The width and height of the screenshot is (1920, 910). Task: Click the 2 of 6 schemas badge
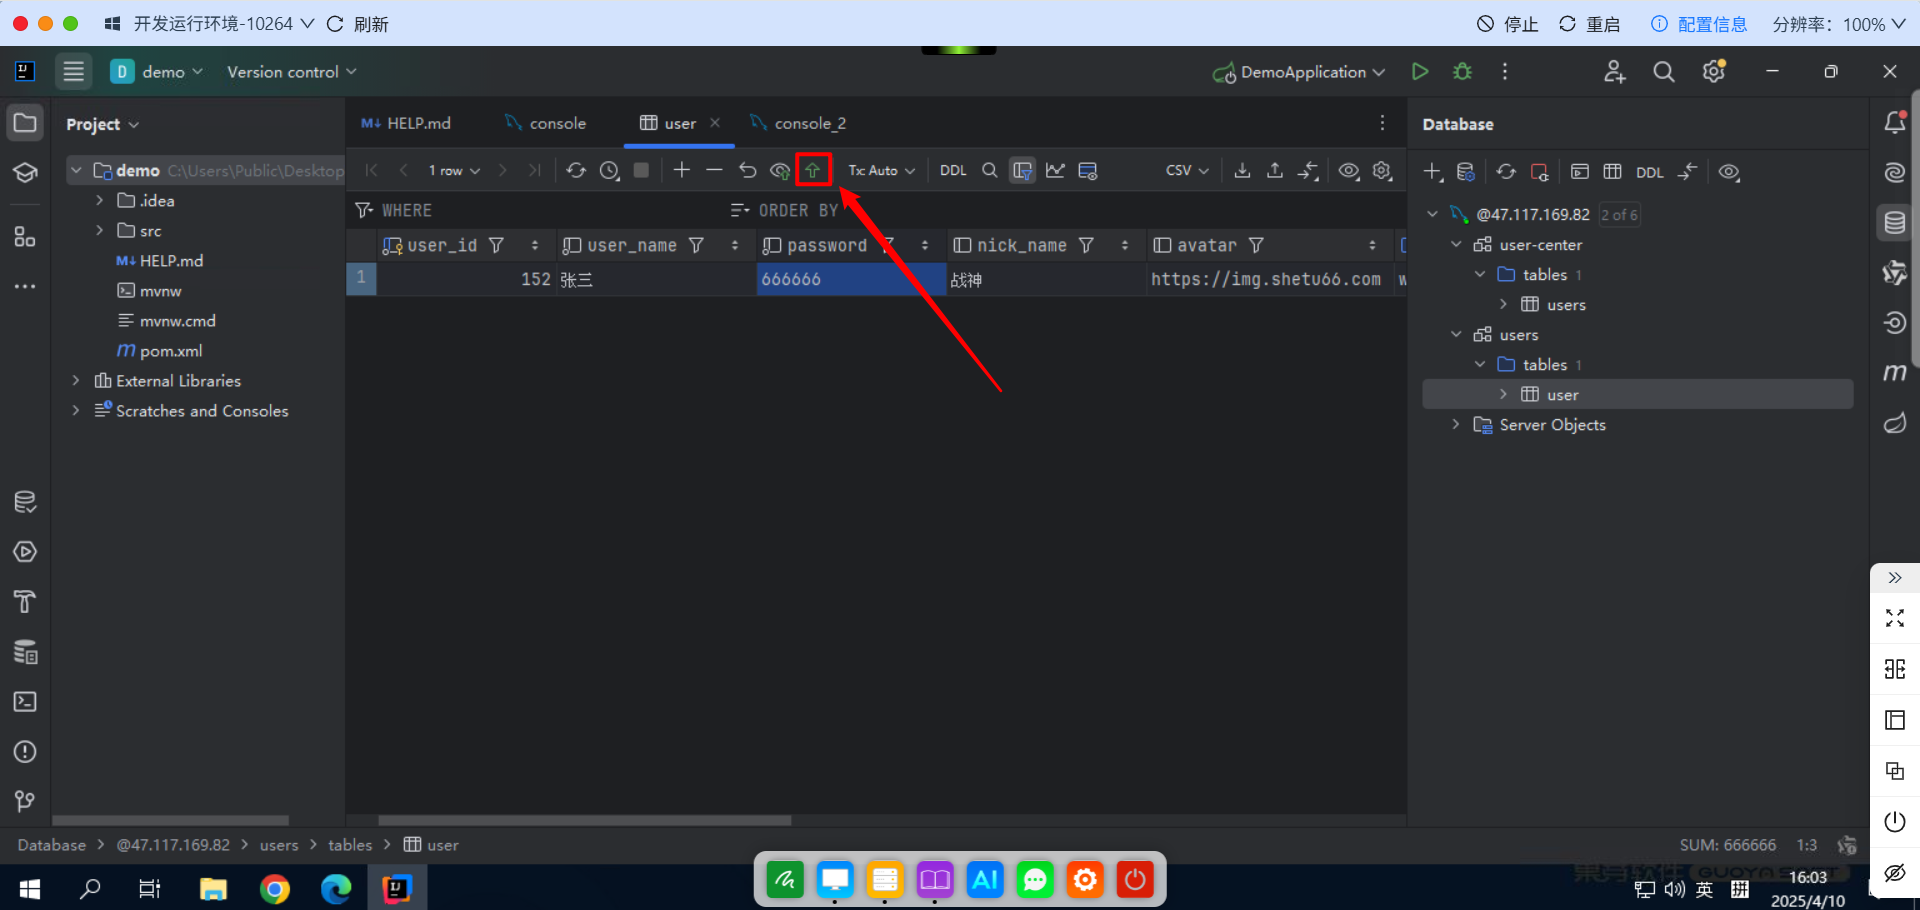(x=1619, y=214)
